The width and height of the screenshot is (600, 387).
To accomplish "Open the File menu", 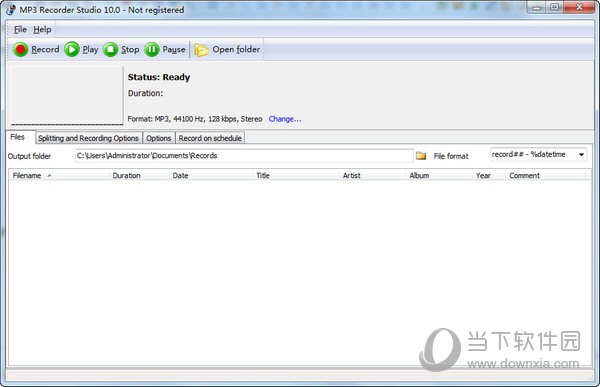I will [x=20, y=29].
